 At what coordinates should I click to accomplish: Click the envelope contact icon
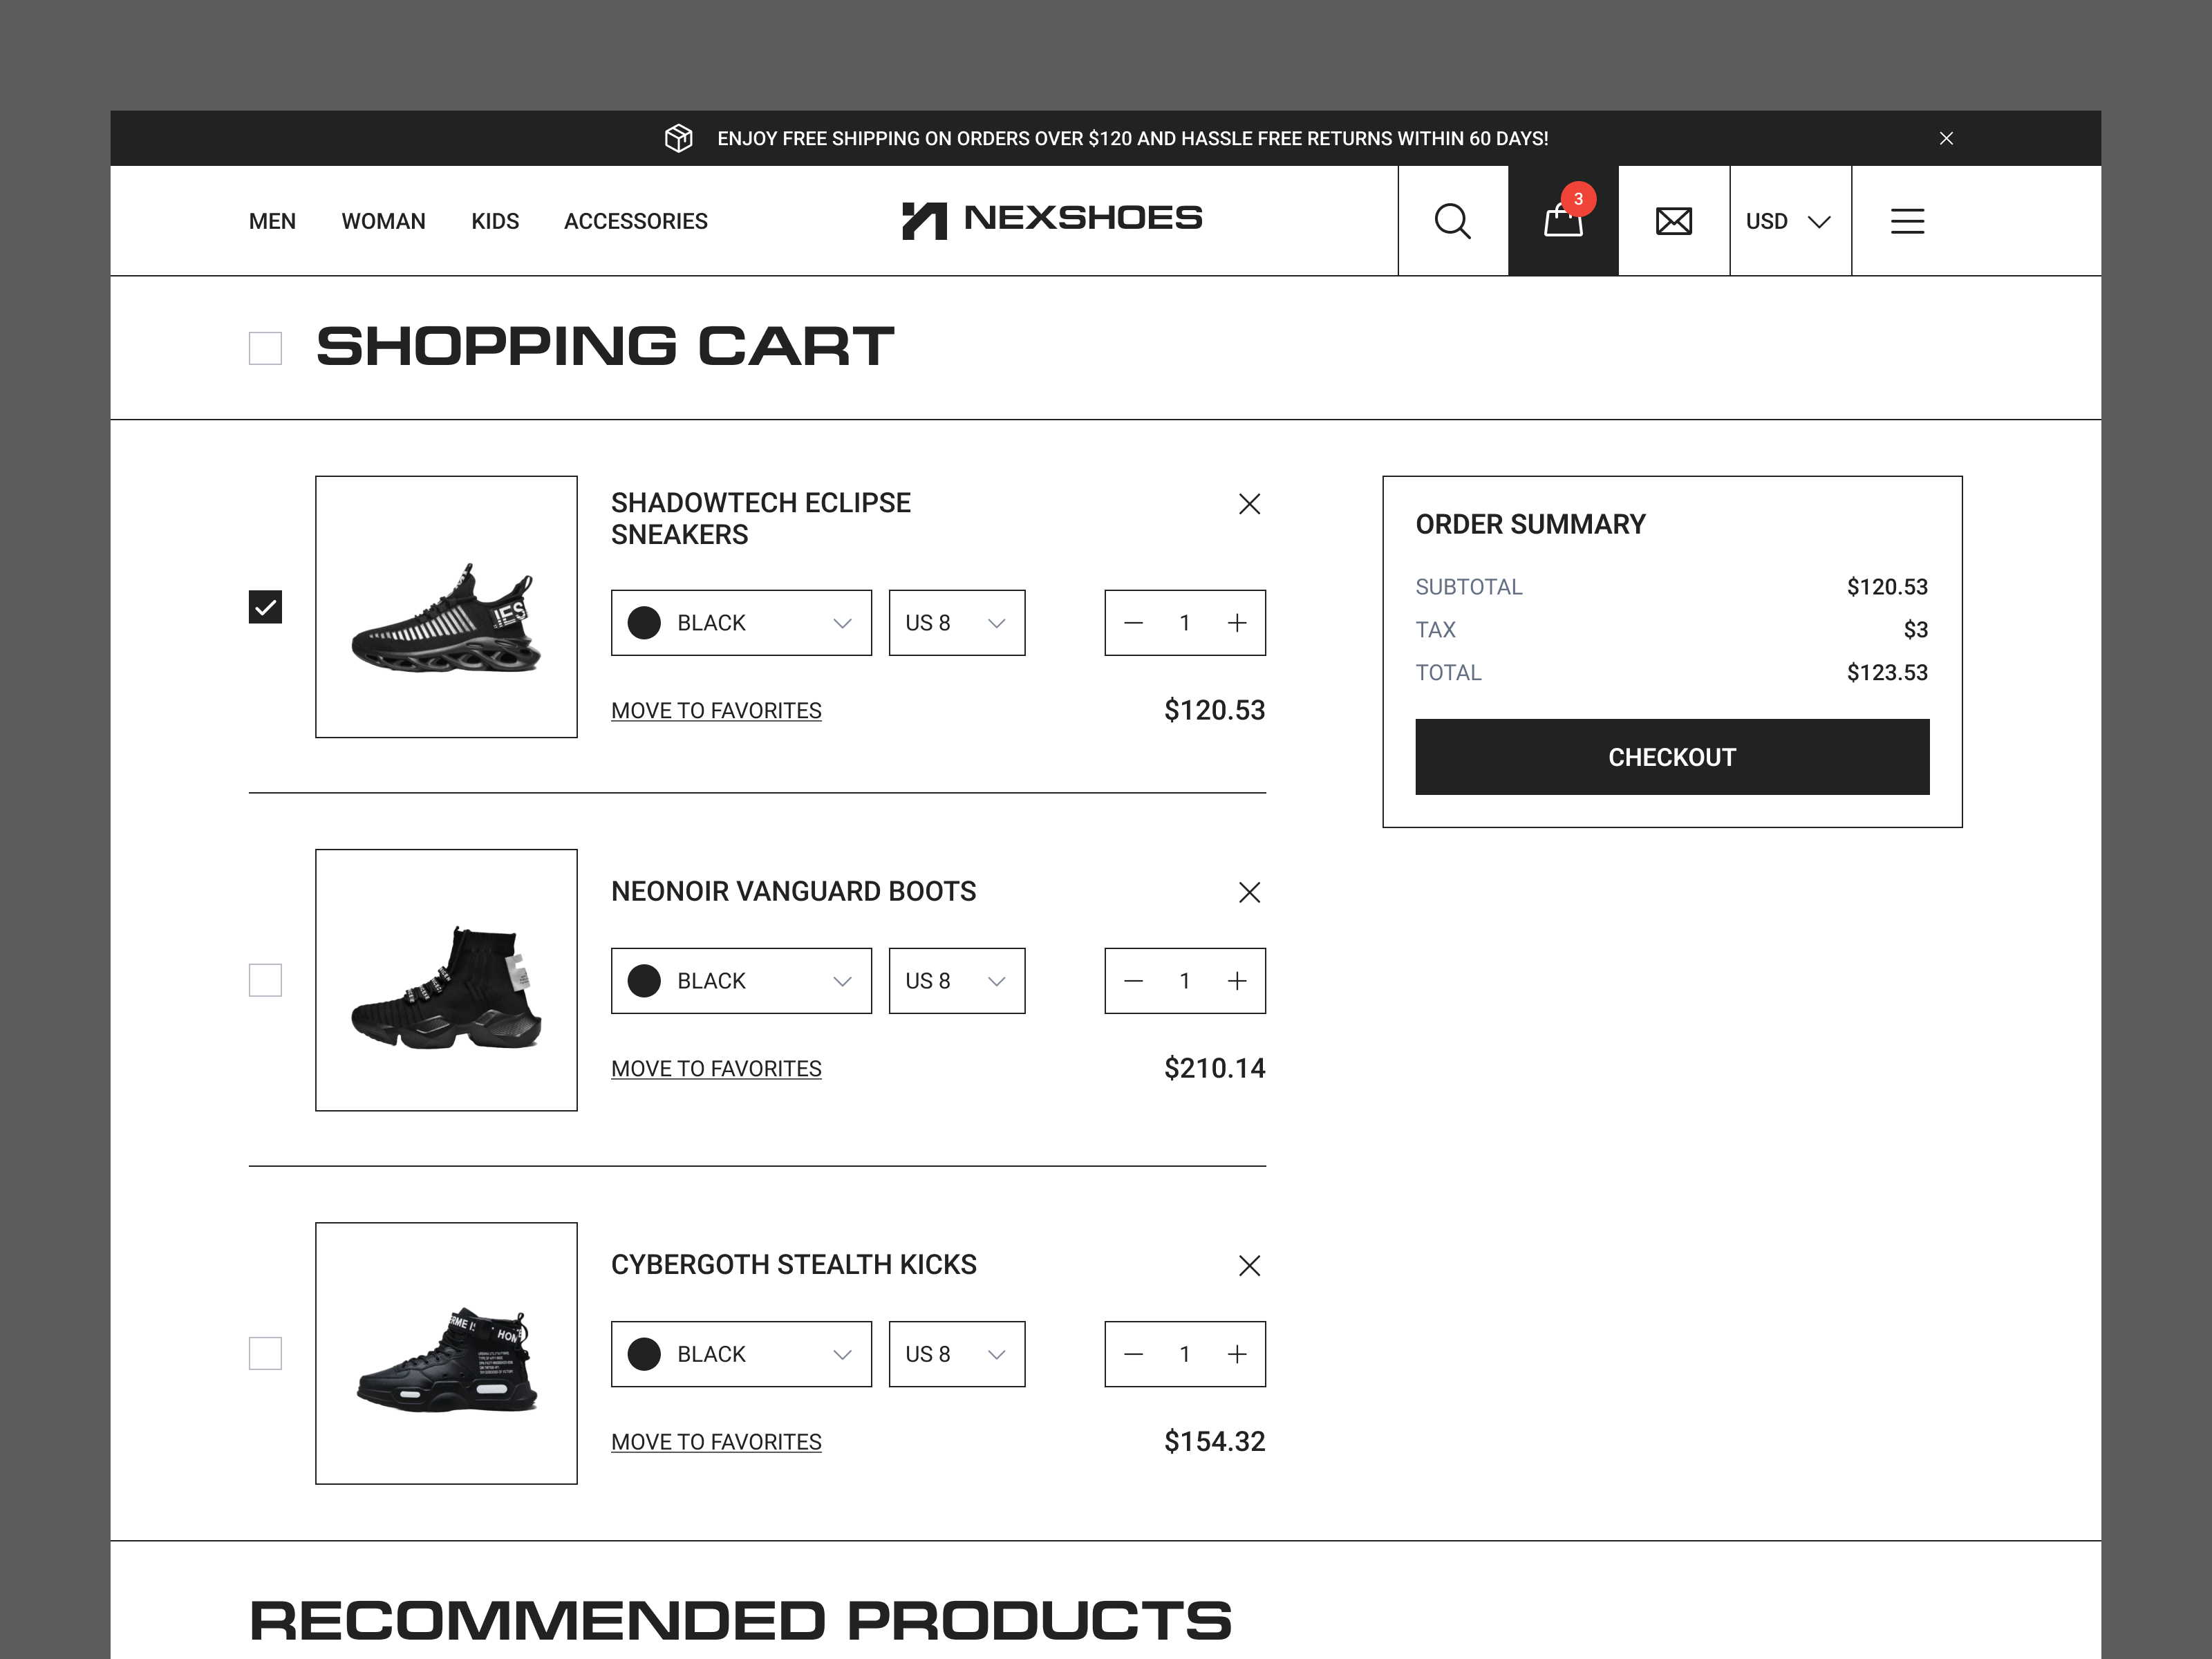click(1673, 220)
